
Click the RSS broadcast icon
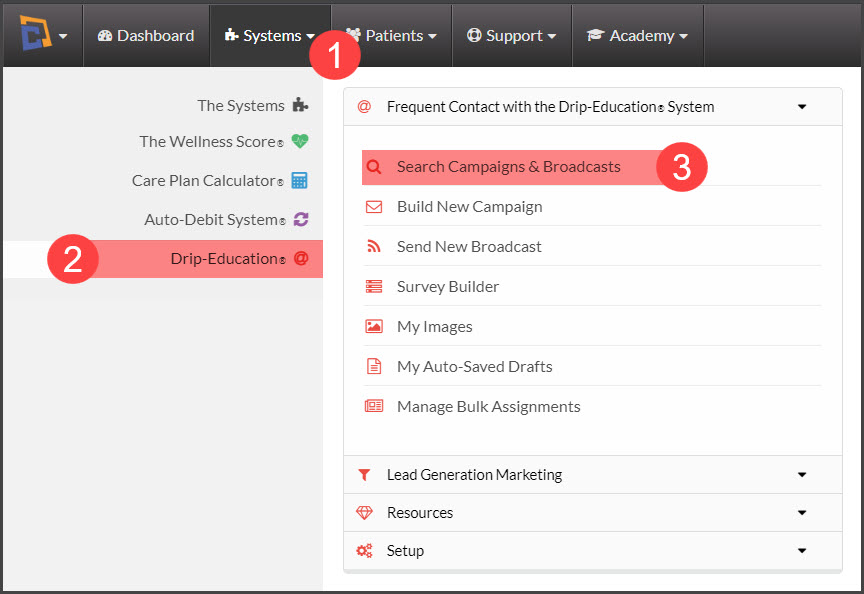click(374, 246)
